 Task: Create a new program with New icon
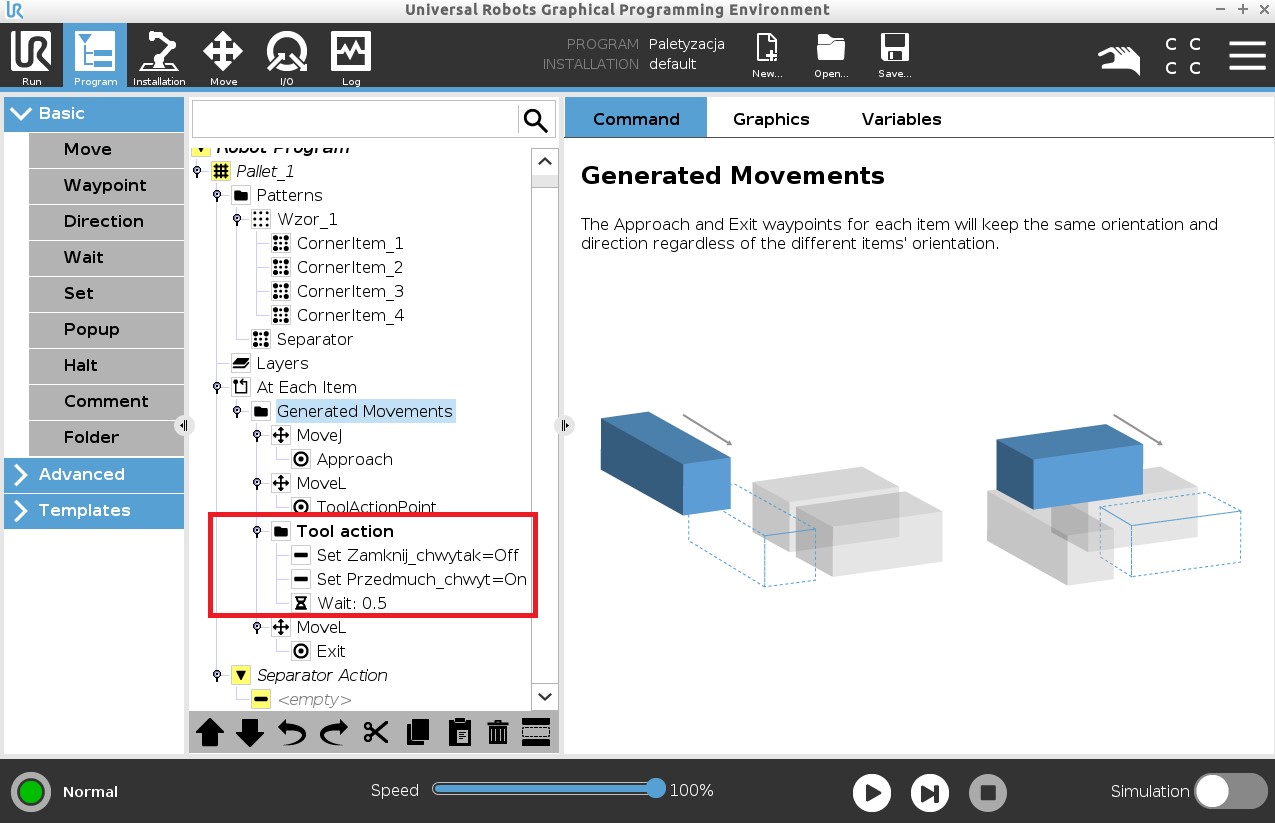[x=767, y=56]
